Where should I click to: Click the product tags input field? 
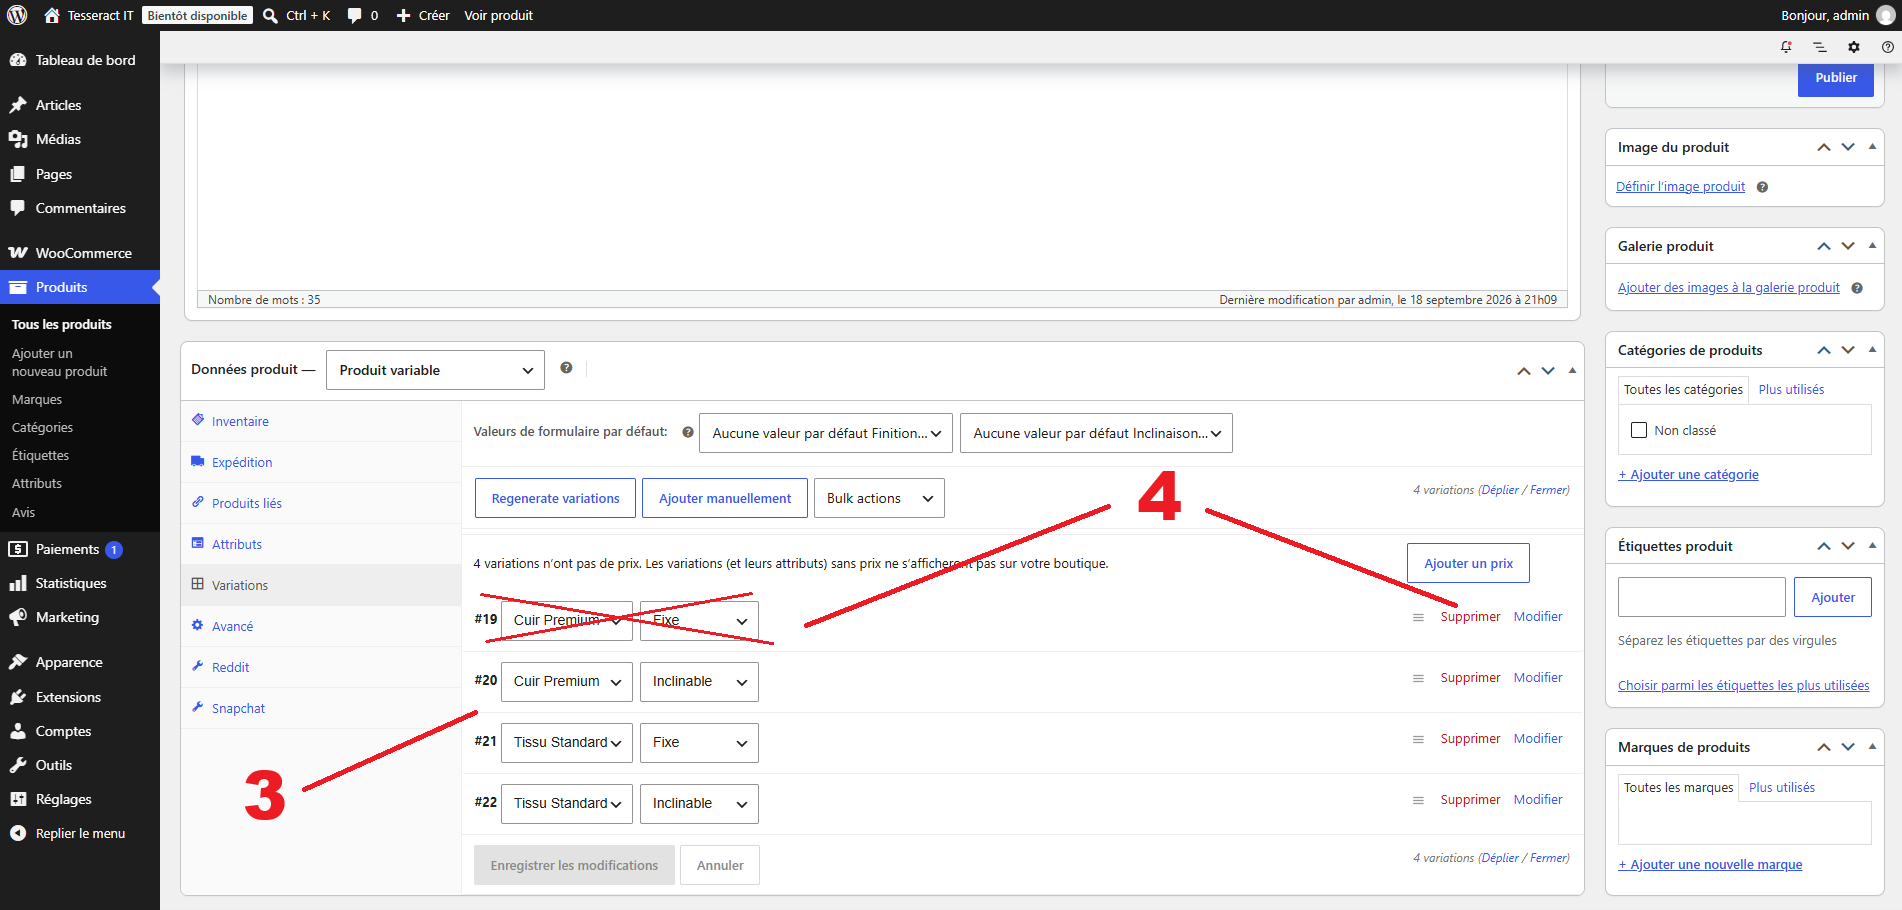tap(1701, 597)
